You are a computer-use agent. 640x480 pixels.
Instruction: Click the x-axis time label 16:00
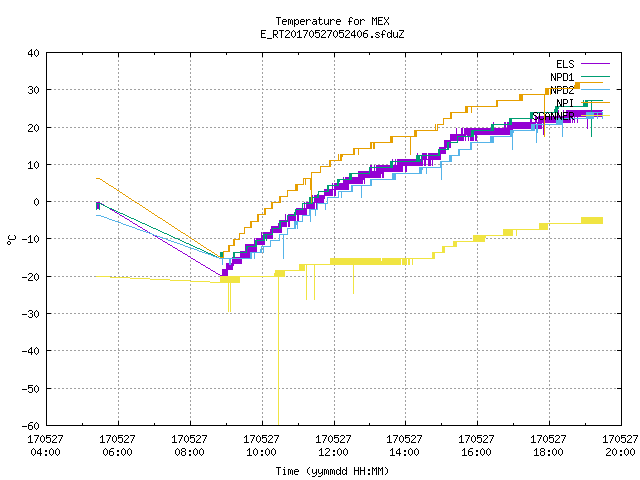click(476, 452)
